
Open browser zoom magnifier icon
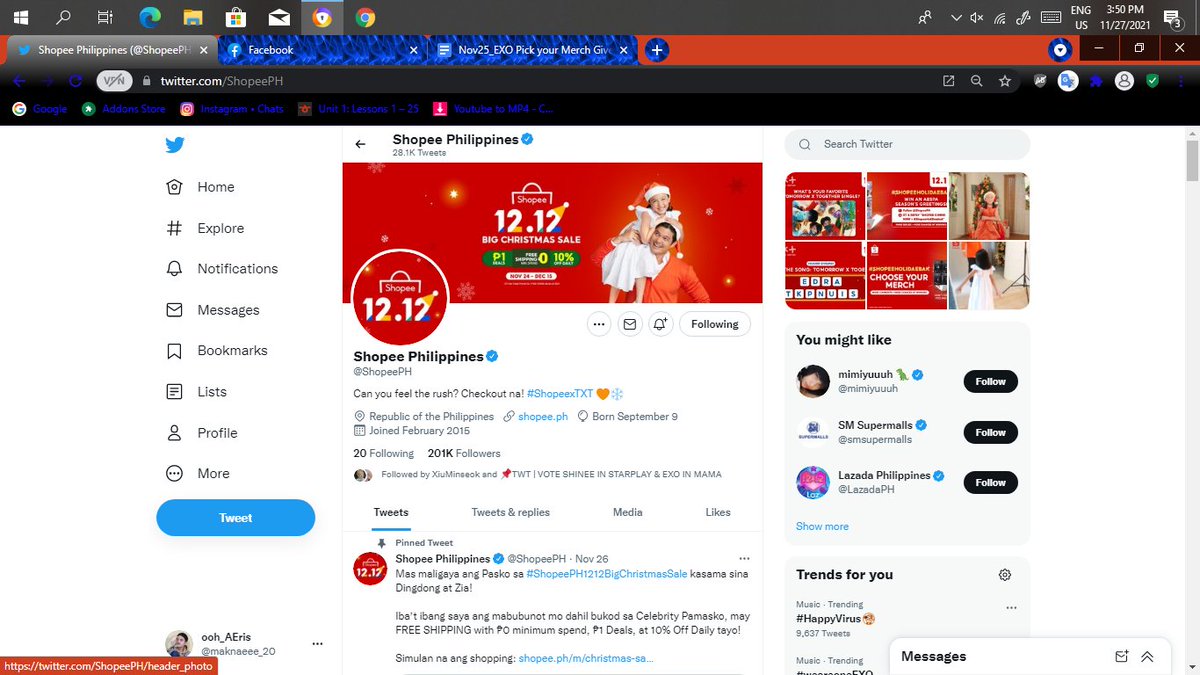976,81
